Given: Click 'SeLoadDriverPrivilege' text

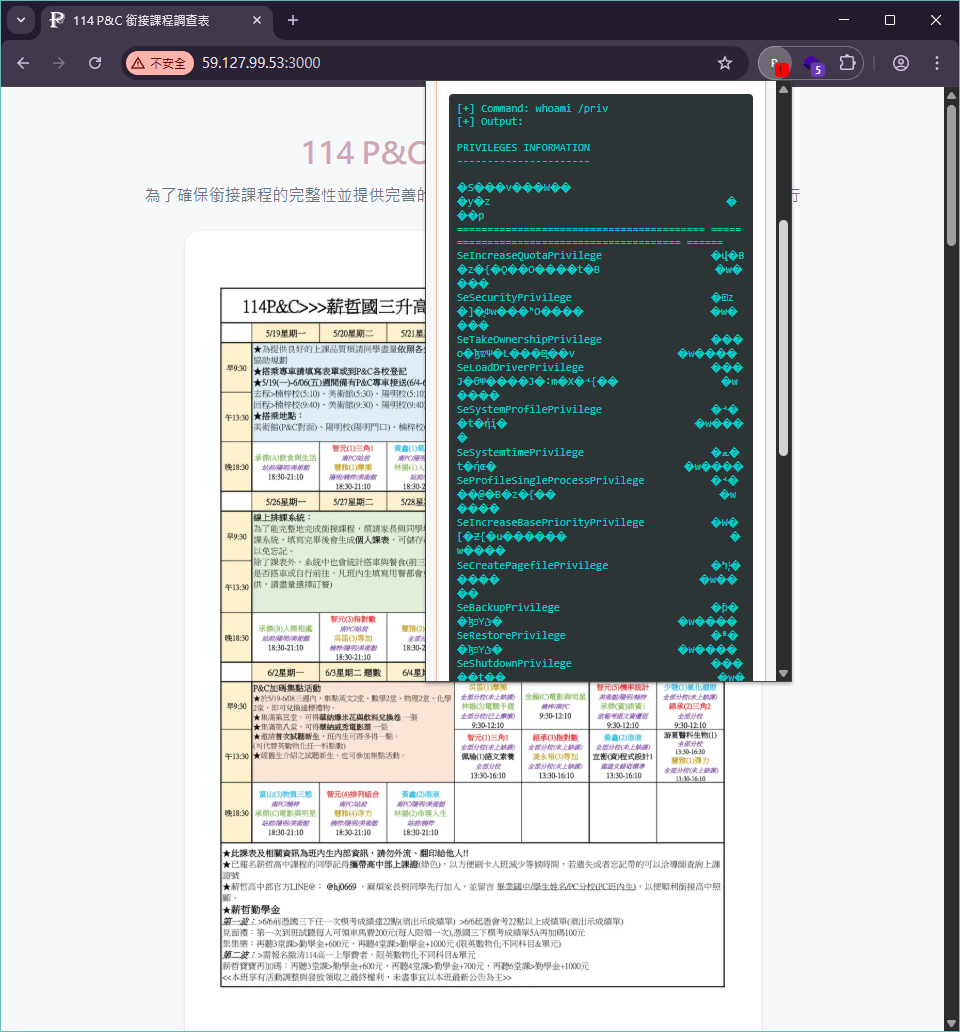Looking at the screenshot, I should point(520,367).
